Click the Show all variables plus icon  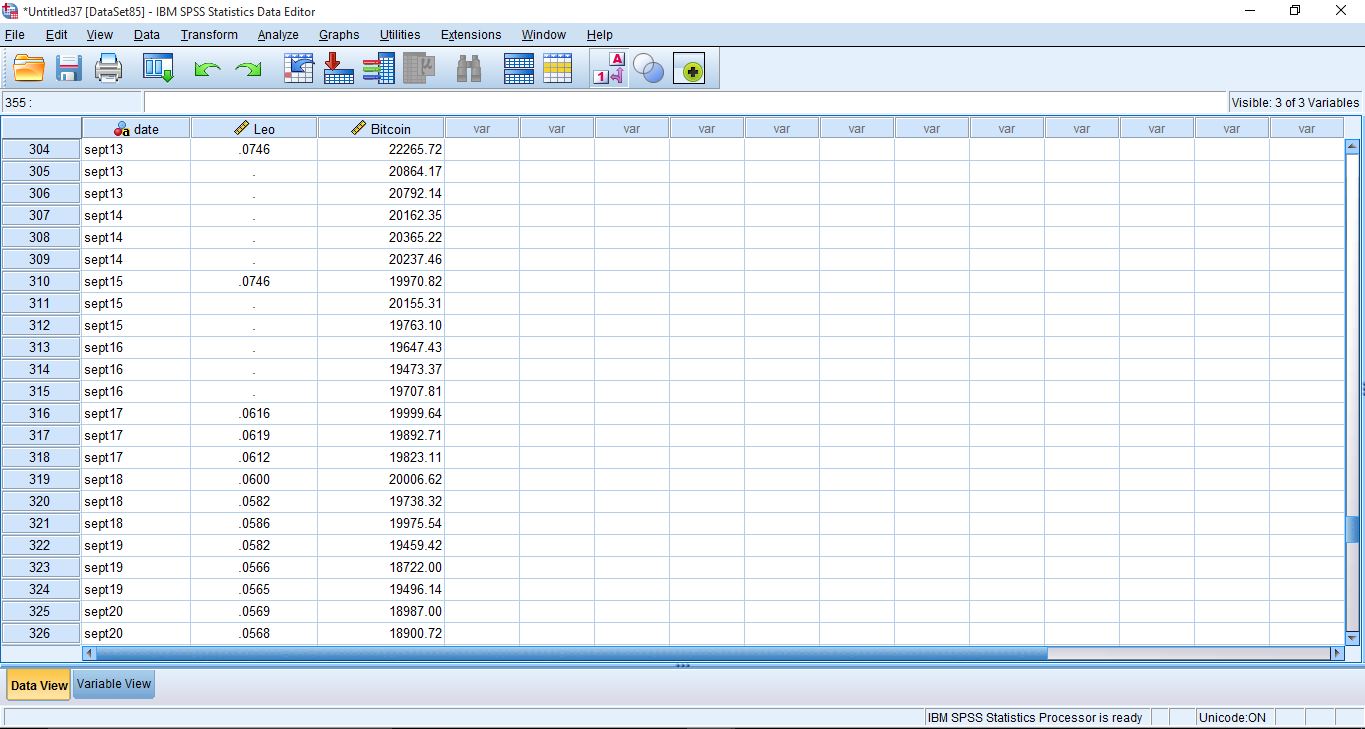coord(689,70)
